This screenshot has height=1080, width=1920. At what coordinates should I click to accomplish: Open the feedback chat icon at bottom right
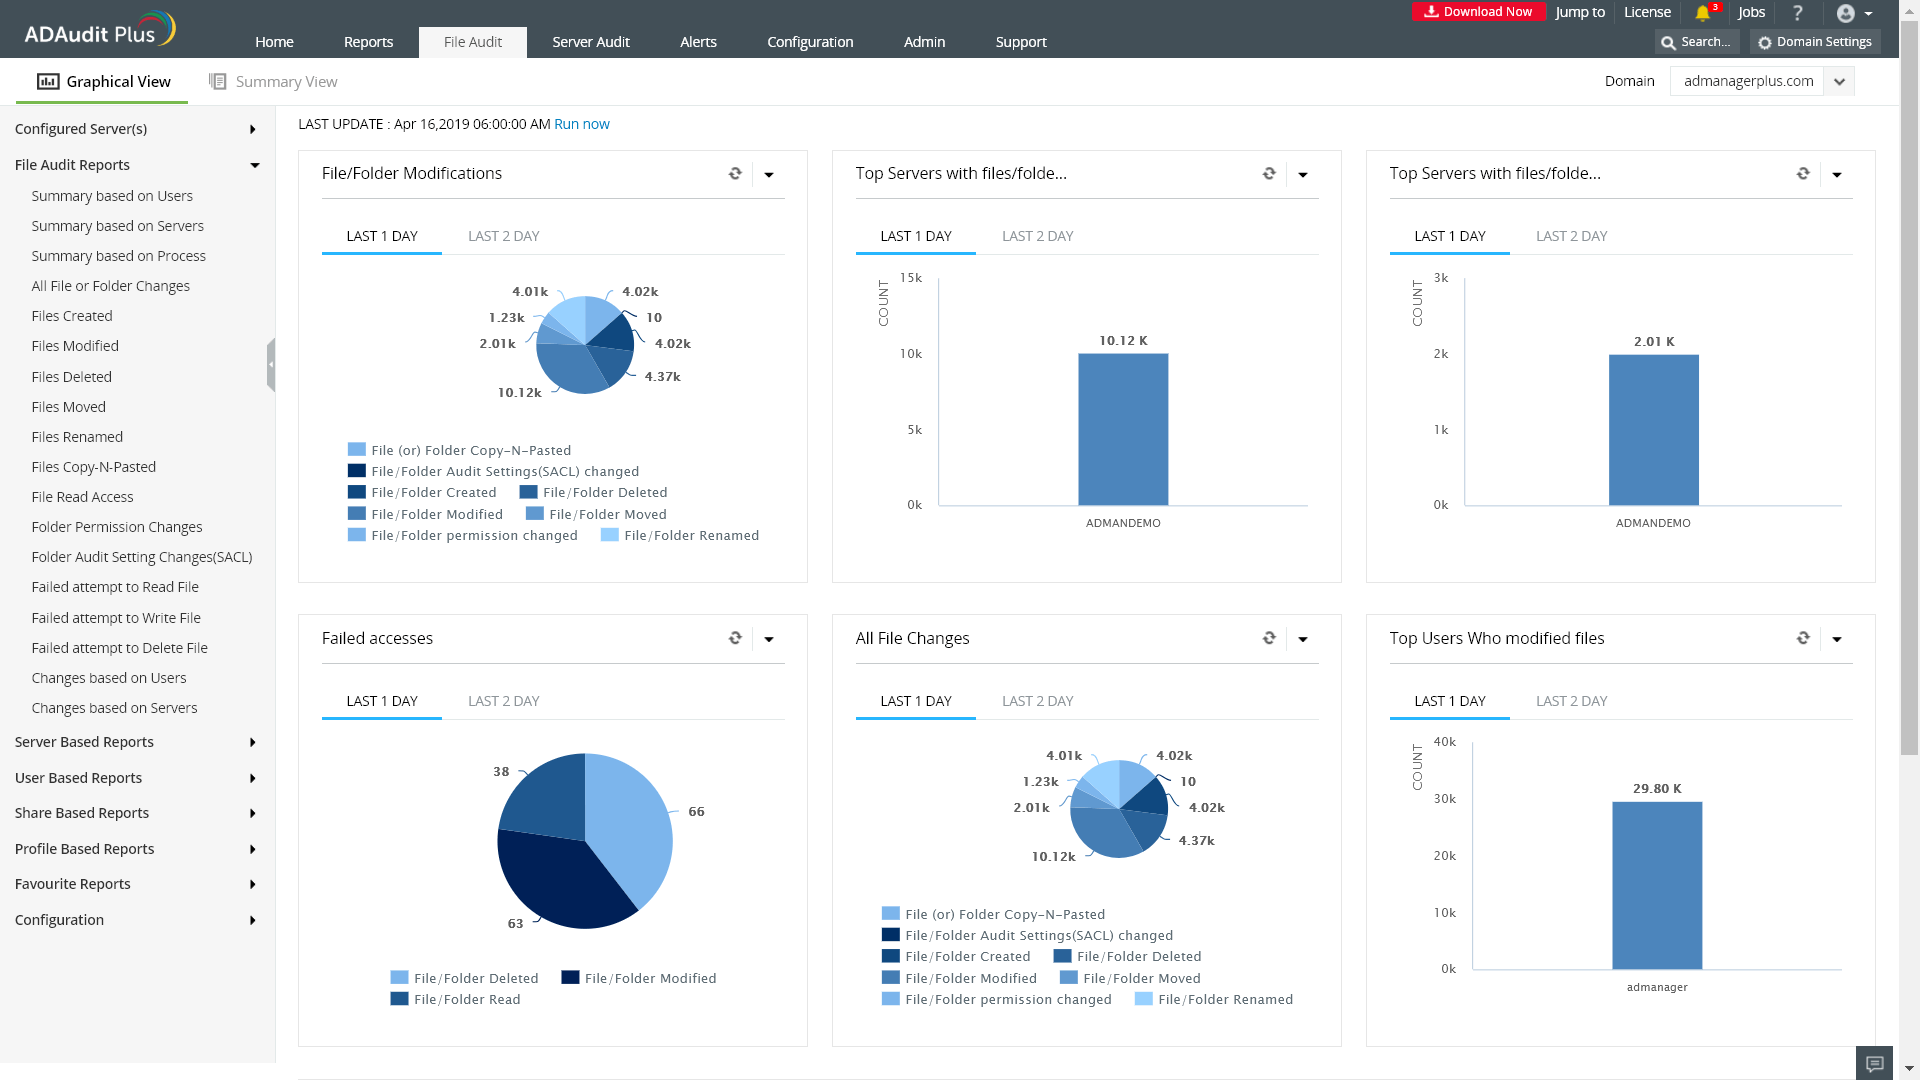pyautogui.click(x=1875, y=1063)
